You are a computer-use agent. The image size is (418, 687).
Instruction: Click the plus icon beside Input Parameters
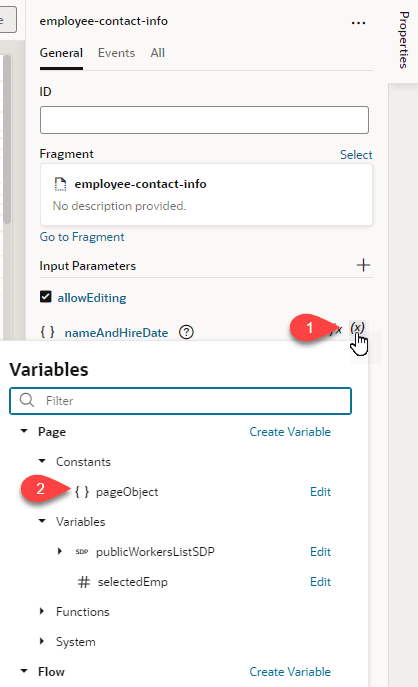(x=363, y=265)
